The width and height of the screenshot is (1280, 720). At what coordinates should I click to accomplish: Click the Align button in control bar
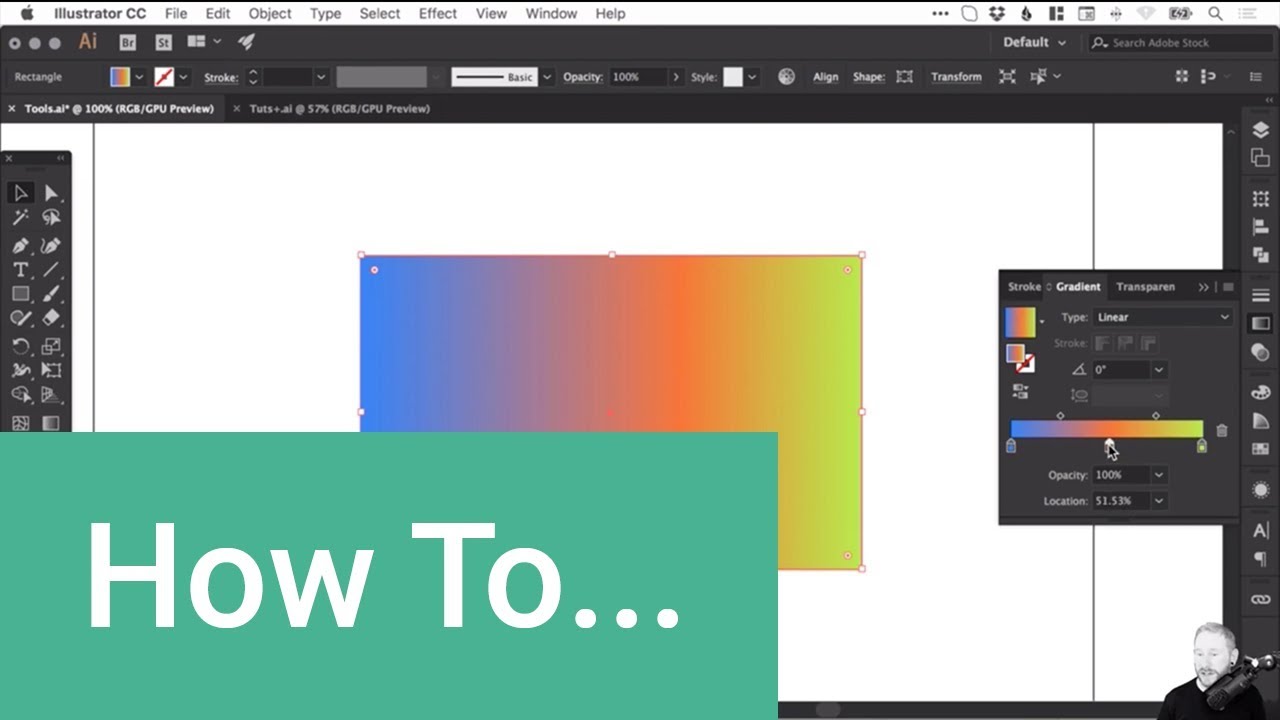[x=825, y=77]
